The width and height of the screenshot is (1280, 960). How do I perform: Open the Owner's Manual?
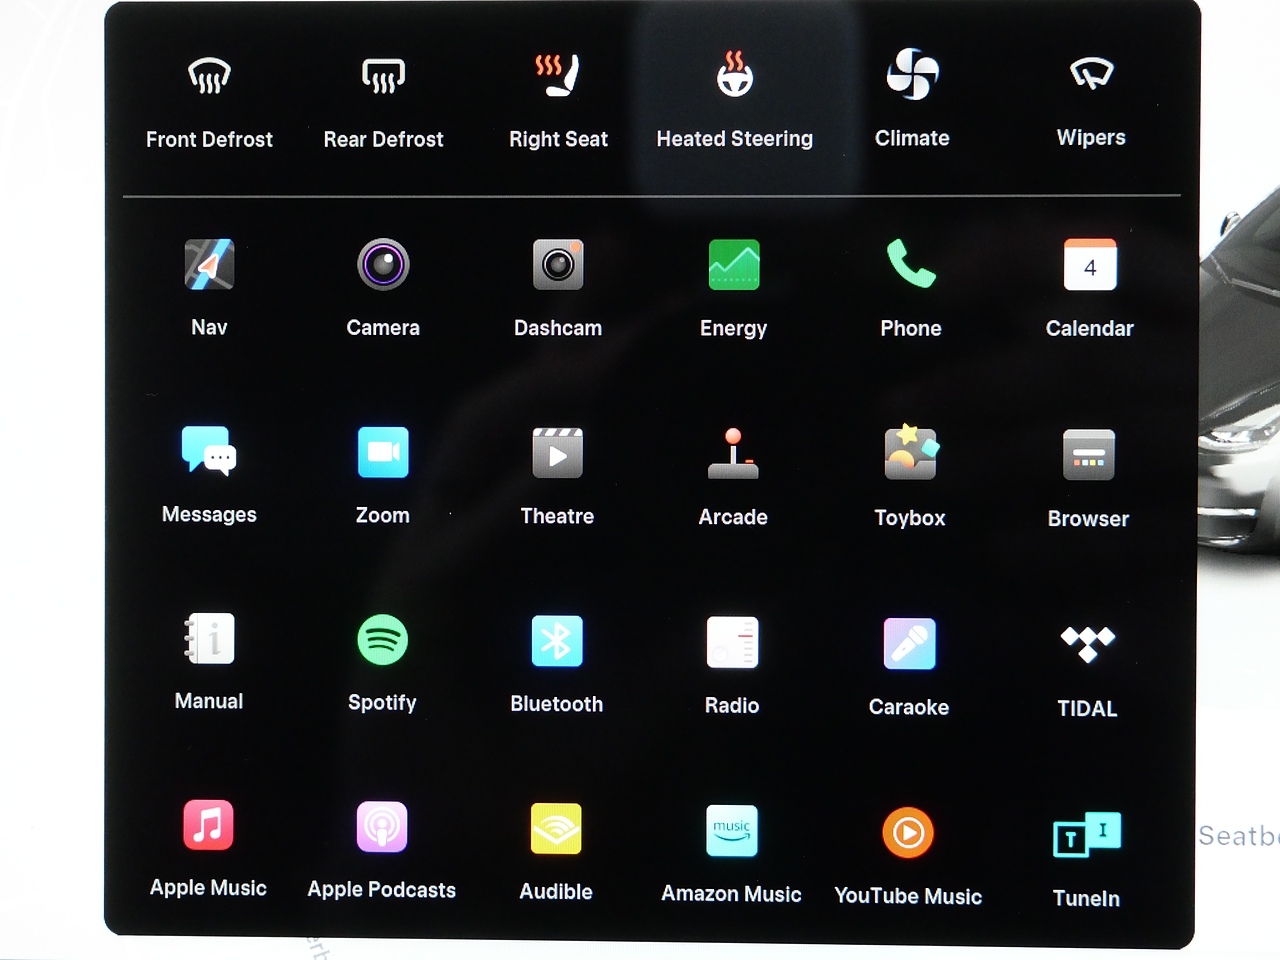(x=209, y=639)
